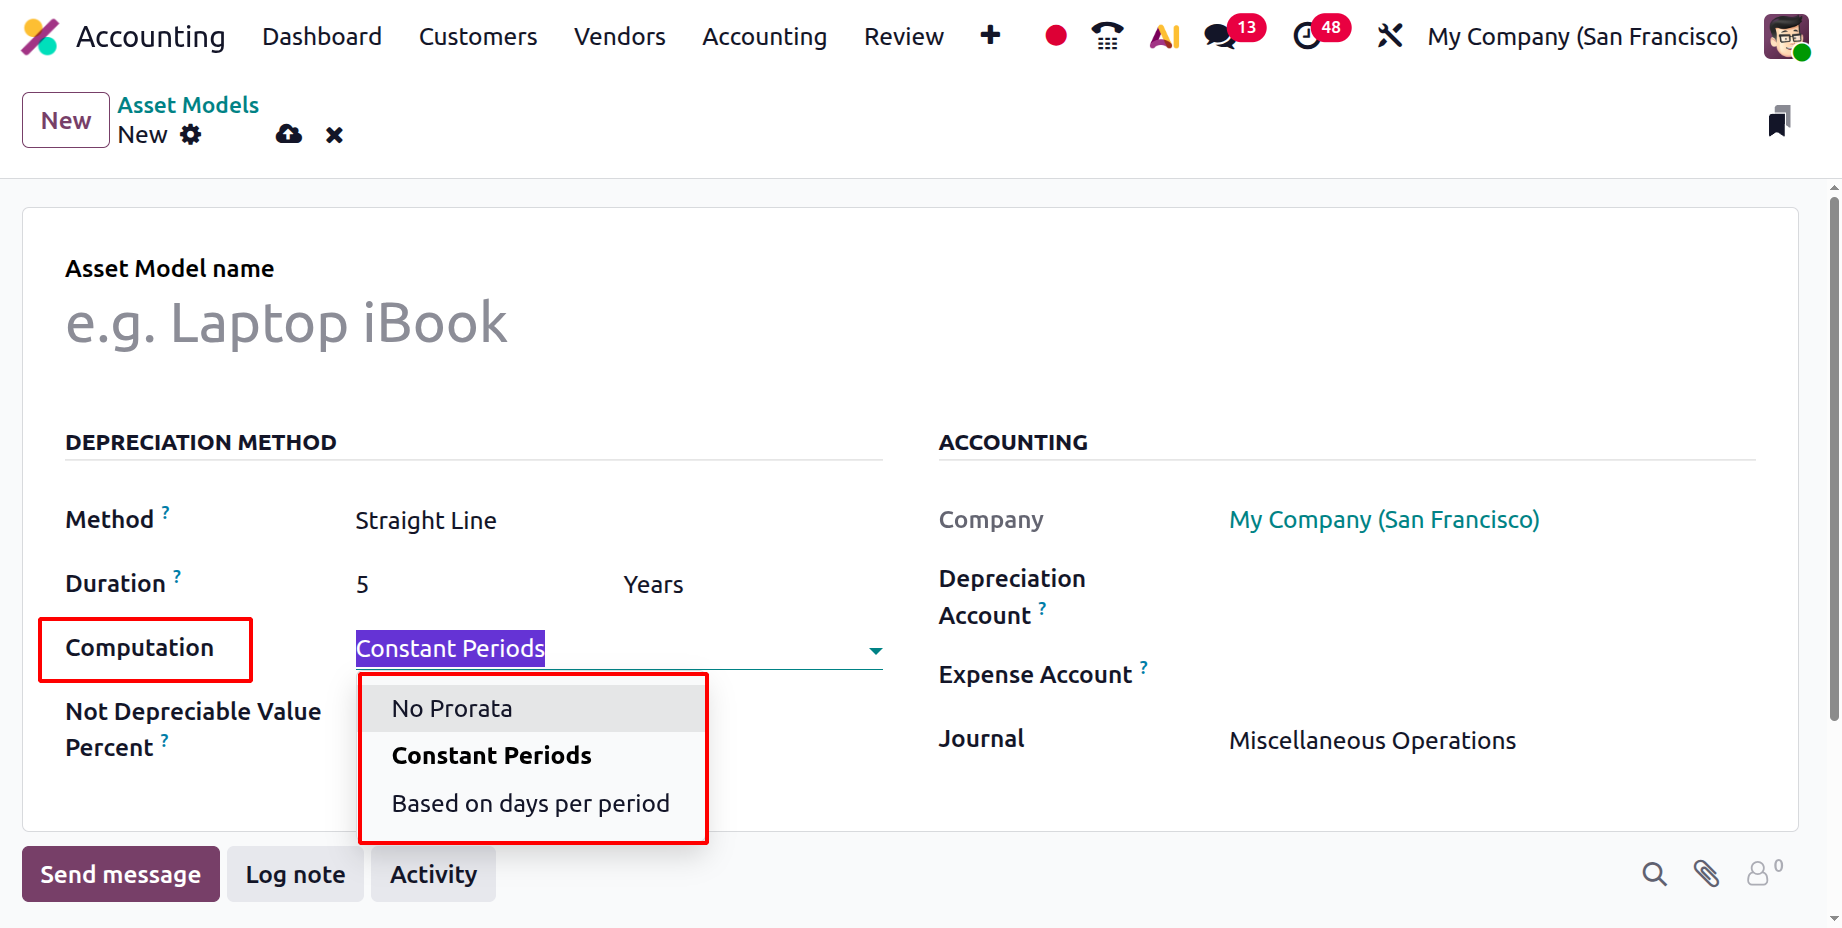Click the Log note button
Image resolution: width=1842 pixels, height=928 pixels.
[295, 874]
